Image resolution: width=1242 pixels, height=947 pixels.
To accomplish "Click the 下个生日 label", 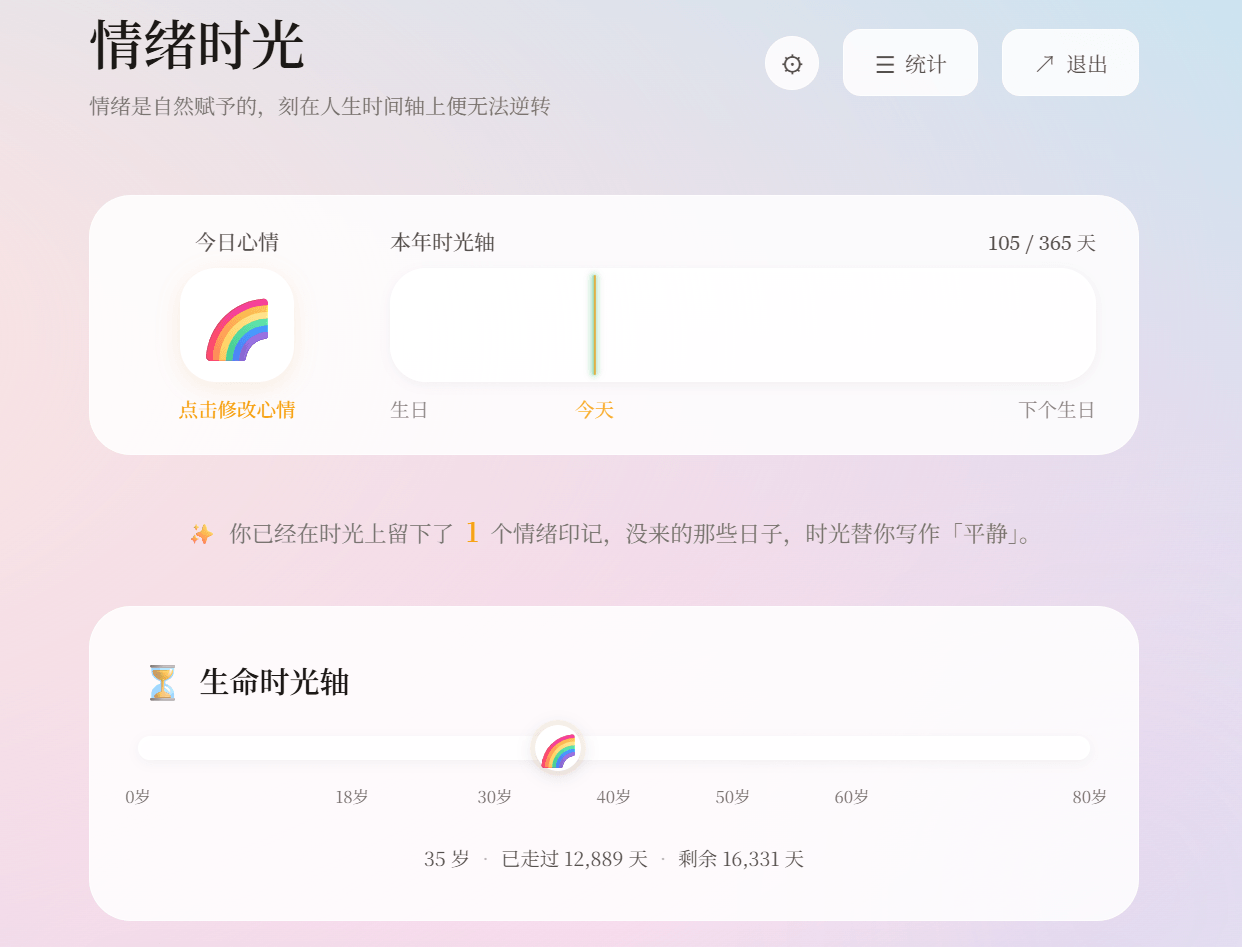I will pos(1057,410).
